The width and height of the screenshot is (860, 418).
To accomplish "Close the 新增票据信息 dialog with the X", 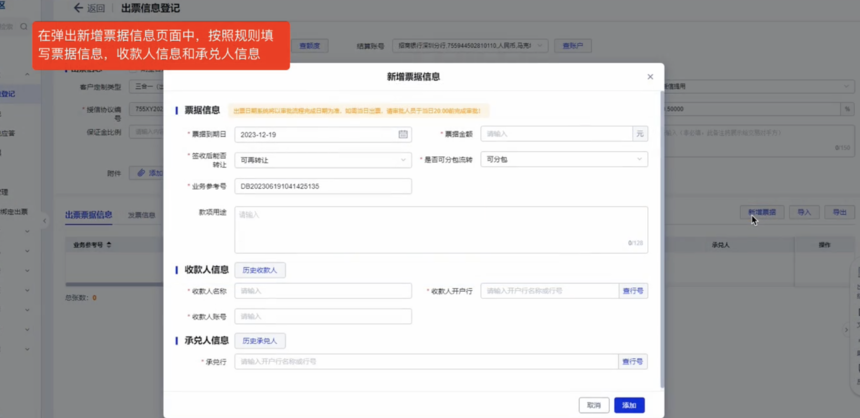I will (x=650, y=77).
